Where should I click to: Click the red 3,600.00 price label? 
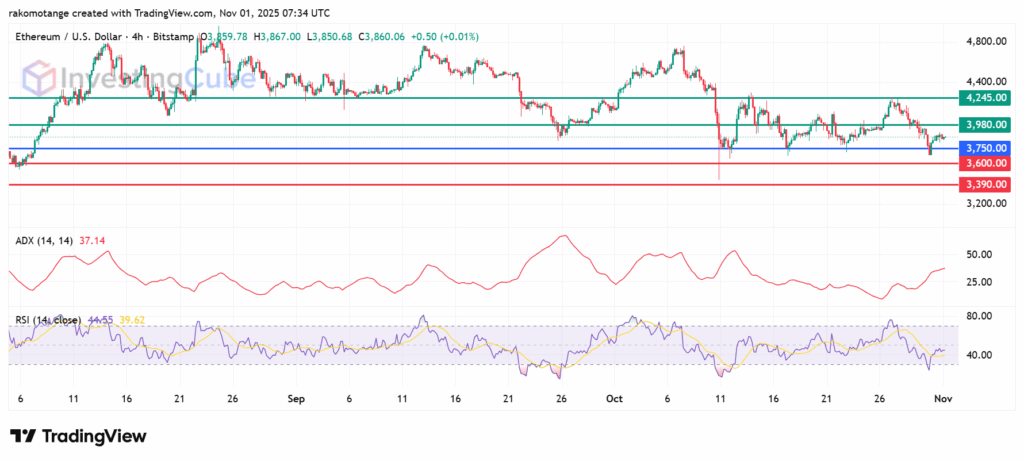[x=982, y=163]
